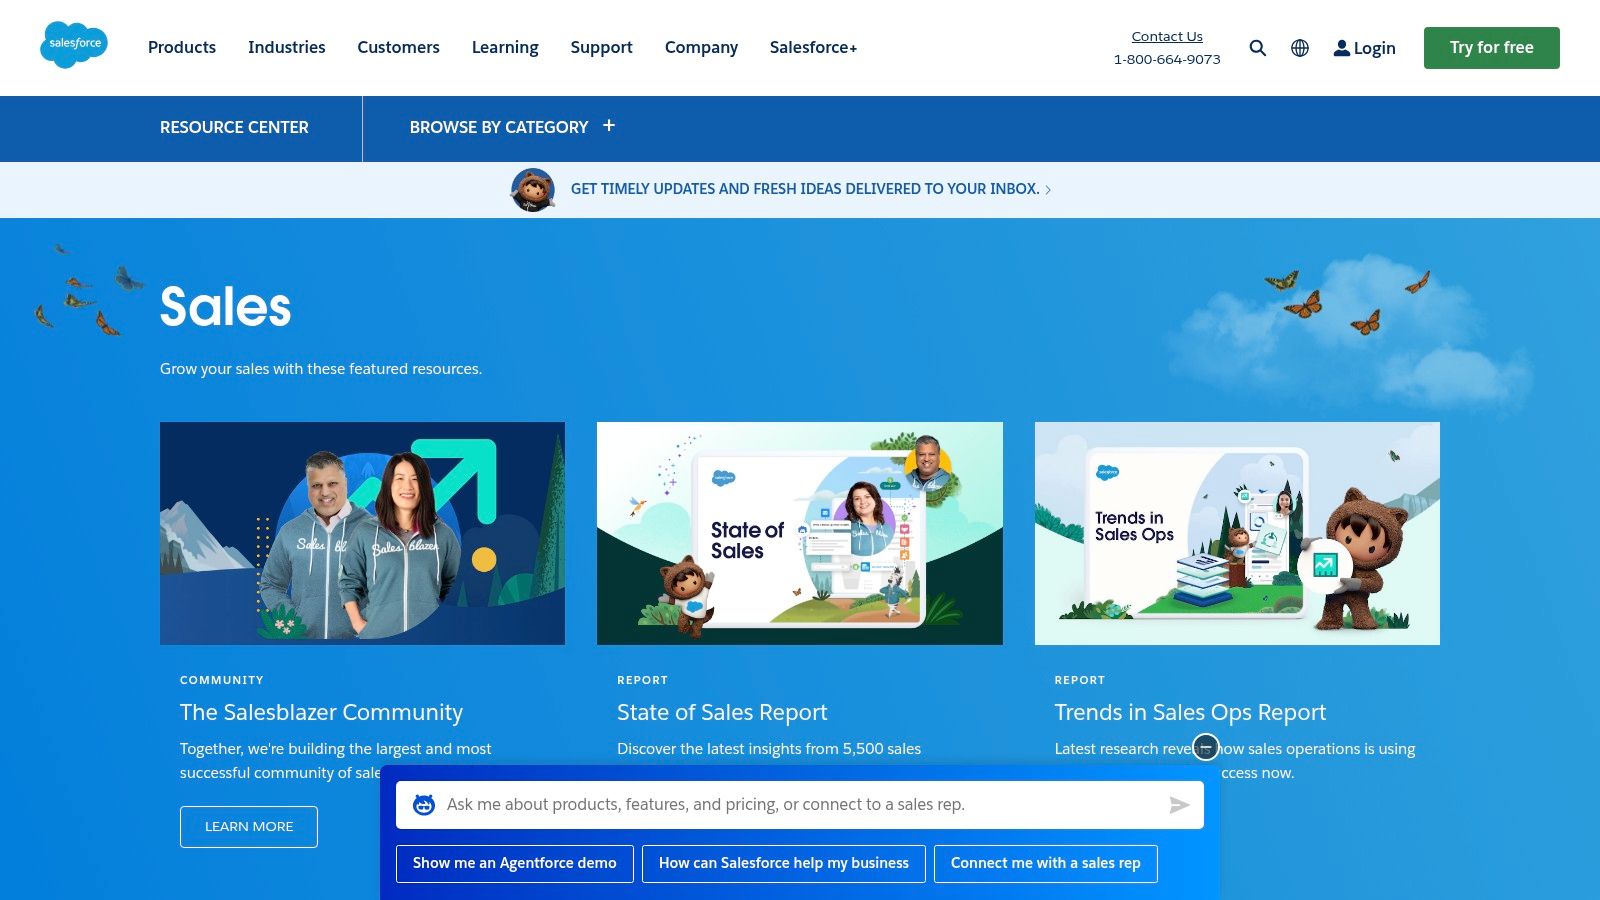Image resolution: width=1600 pixels, height=900 pixels.
Task: Click the Try for free button
Action: point(1492,48)
